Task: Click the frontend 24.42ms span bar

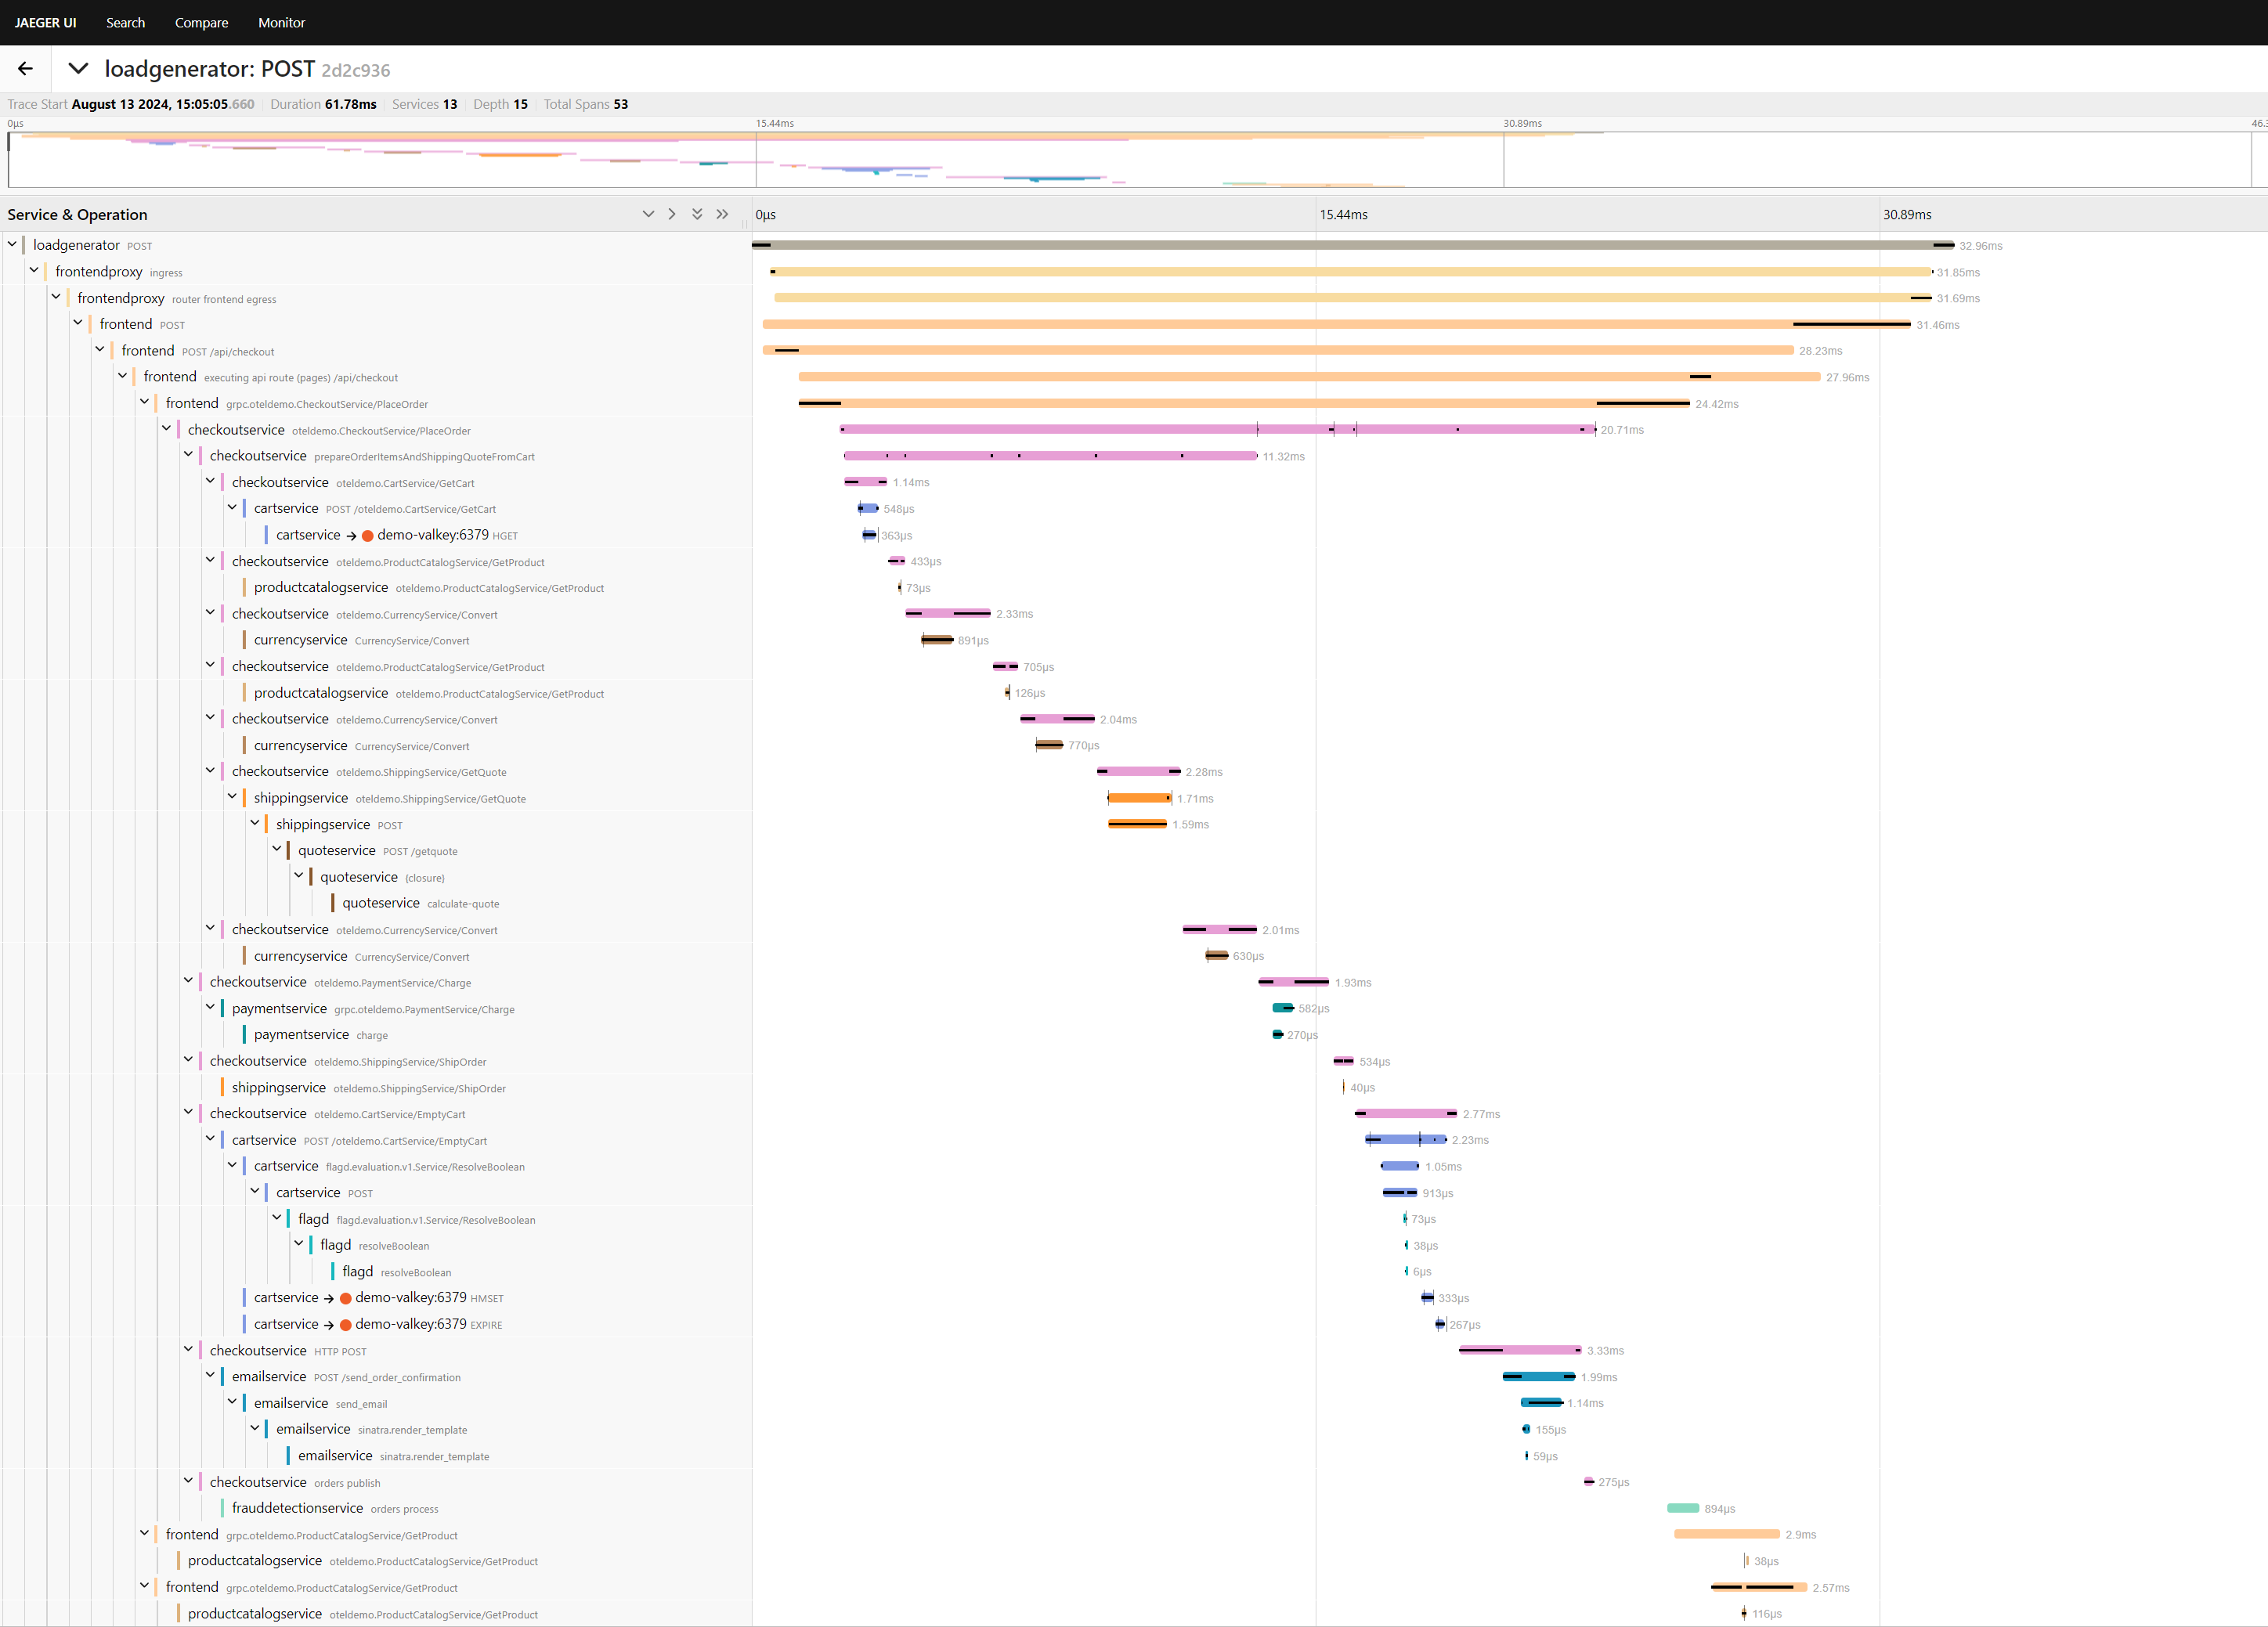Action: click(x=1244, y=403)
